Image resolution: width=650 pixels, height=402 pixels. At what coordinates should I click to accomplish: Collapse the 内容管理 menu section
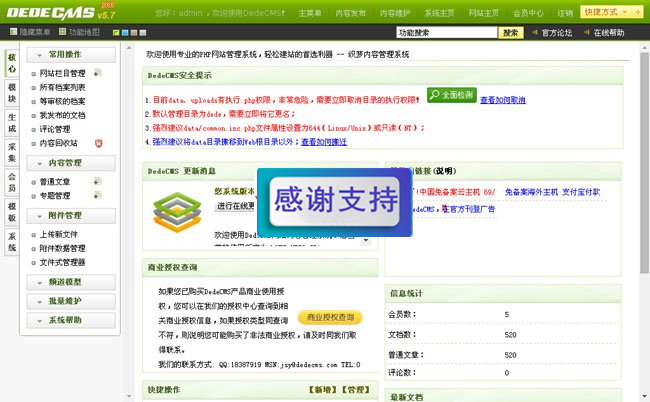tap(71, 163)
